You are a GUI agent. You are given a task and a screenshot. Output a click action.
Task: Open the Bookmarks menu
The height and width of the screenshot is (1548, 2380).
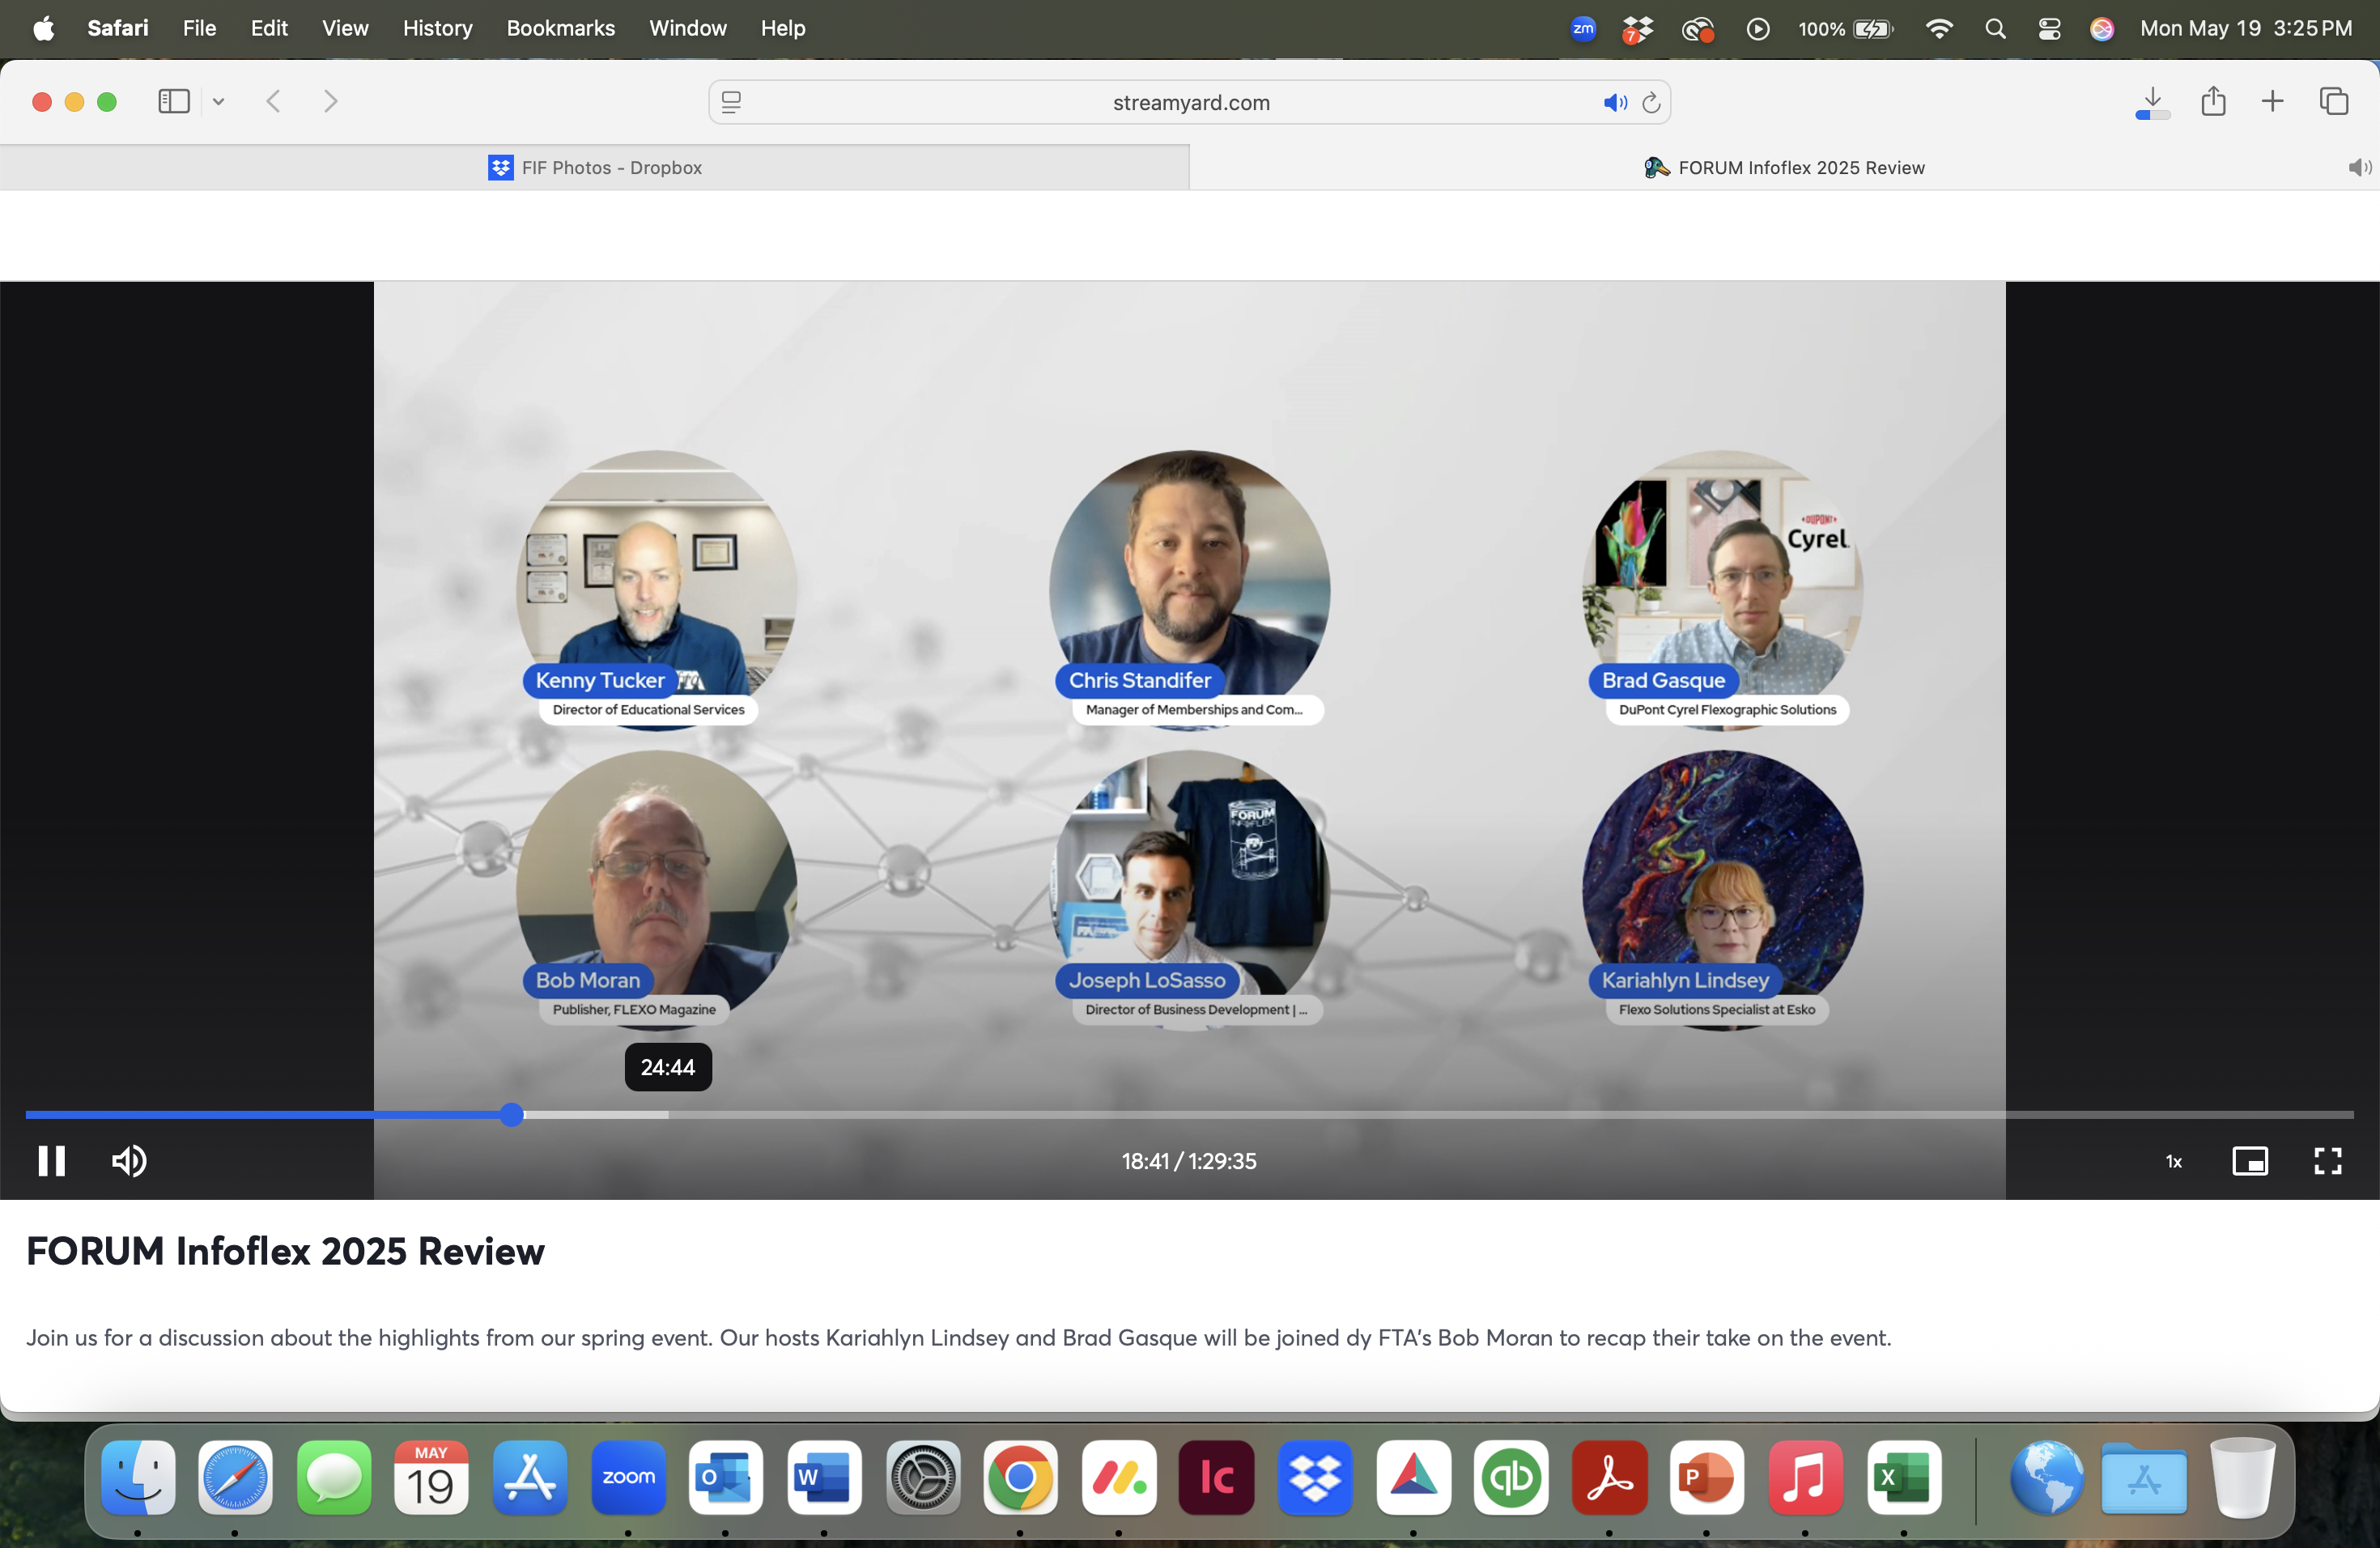560,28
